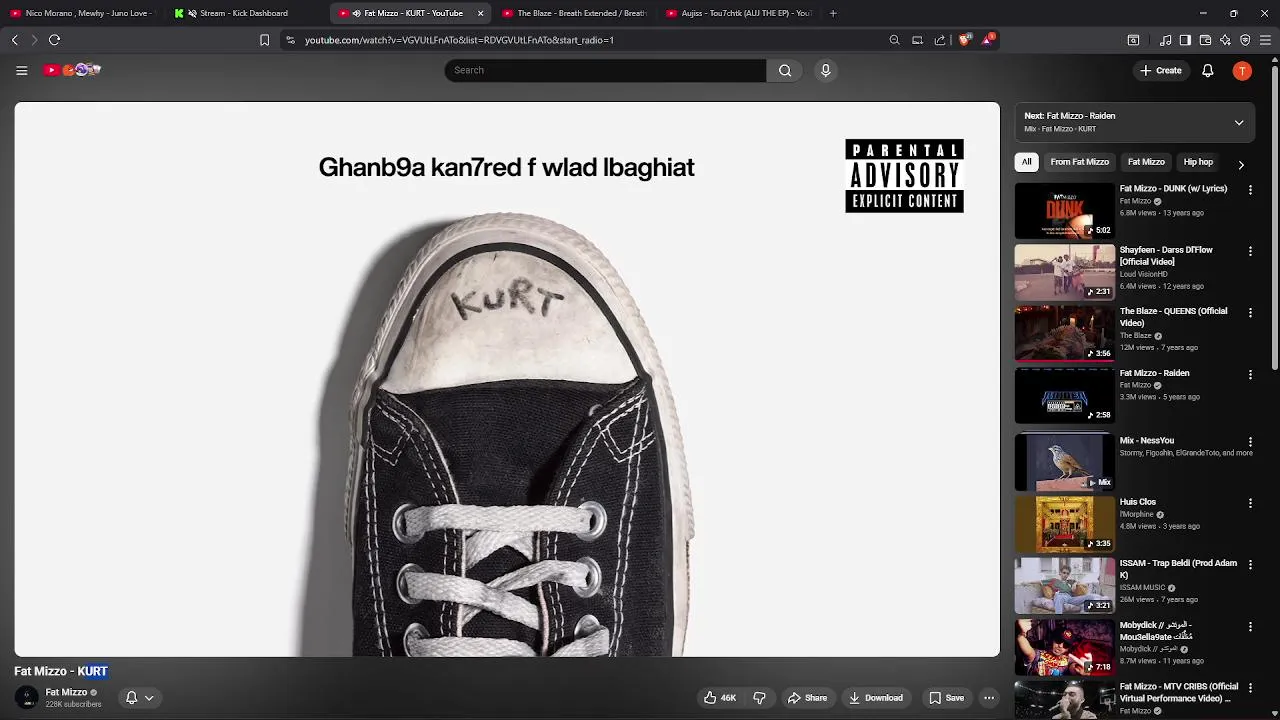The width and height of the screenshot is (1280, 720).
Task: Open tab search icon in toolbar
Action: 1133,40
